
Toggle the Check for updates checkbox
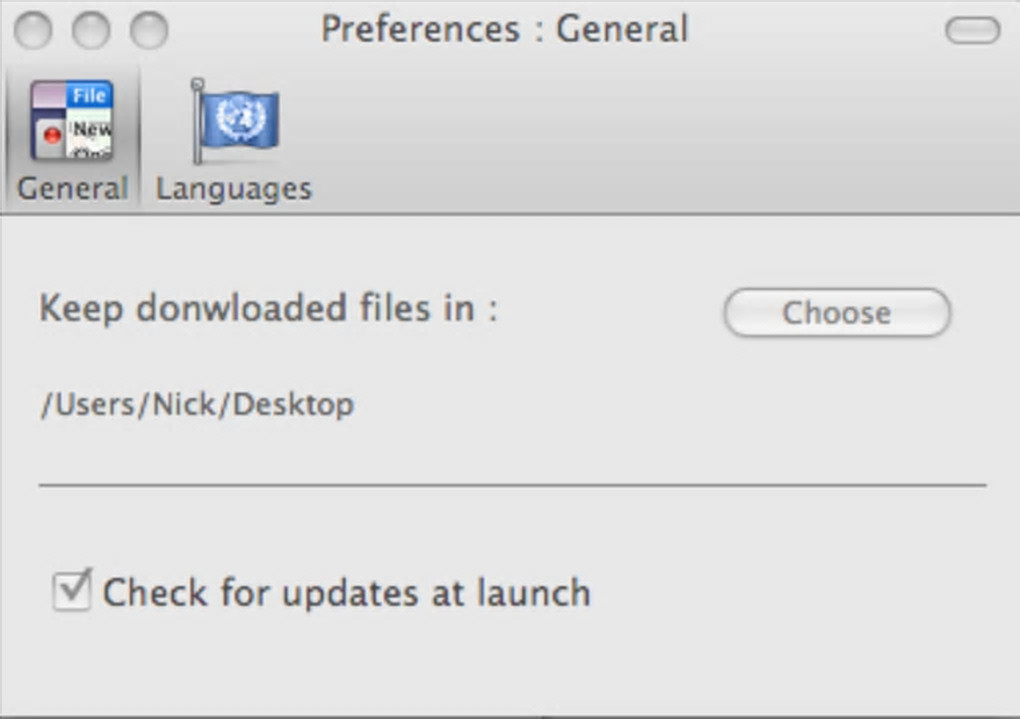72,590
